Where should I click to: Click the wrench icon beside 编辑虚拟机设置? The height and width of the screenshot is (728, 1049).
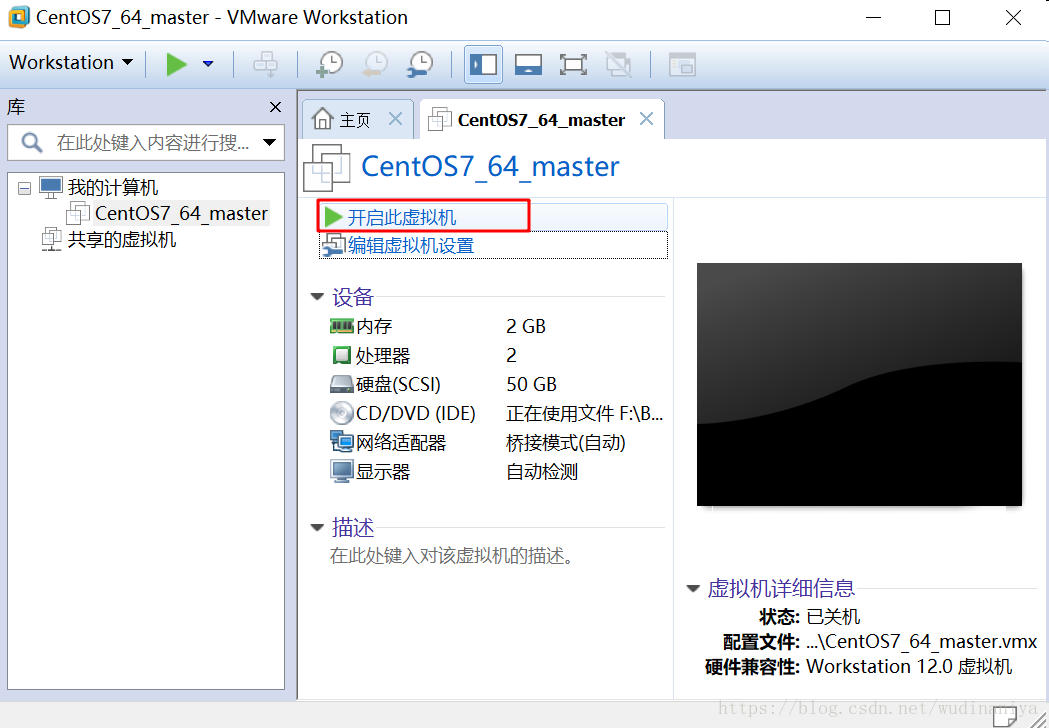(333, 246)
